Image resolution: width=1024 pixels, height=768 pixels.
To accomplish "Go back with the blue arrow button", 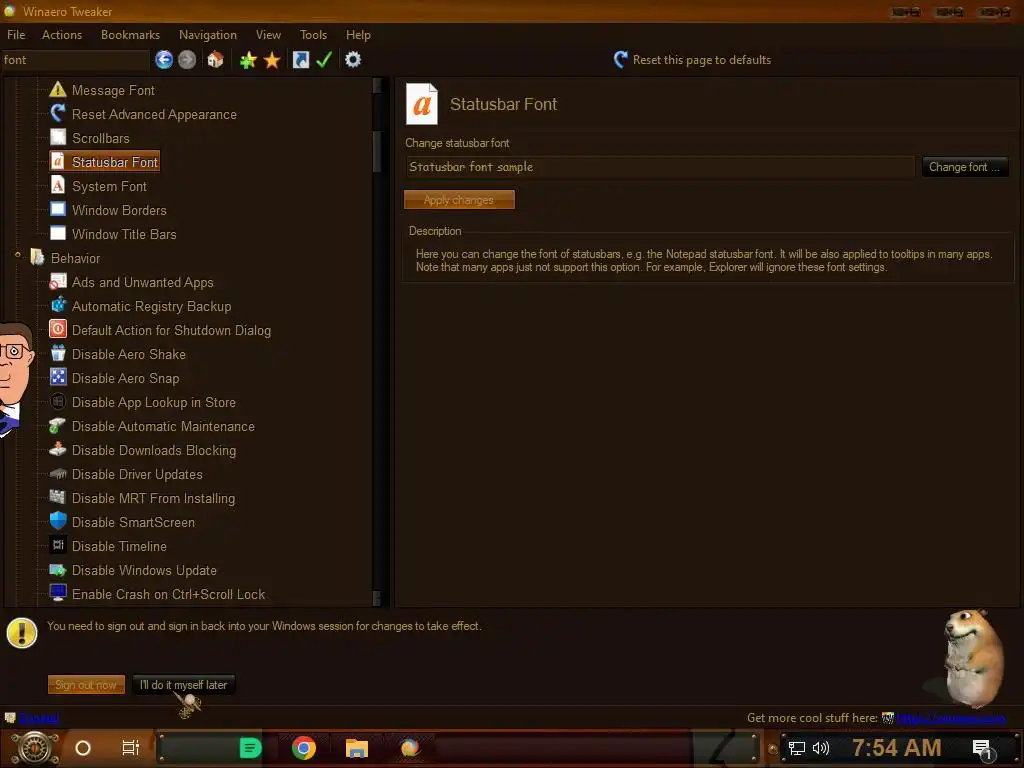I will [x=164, y=60].
